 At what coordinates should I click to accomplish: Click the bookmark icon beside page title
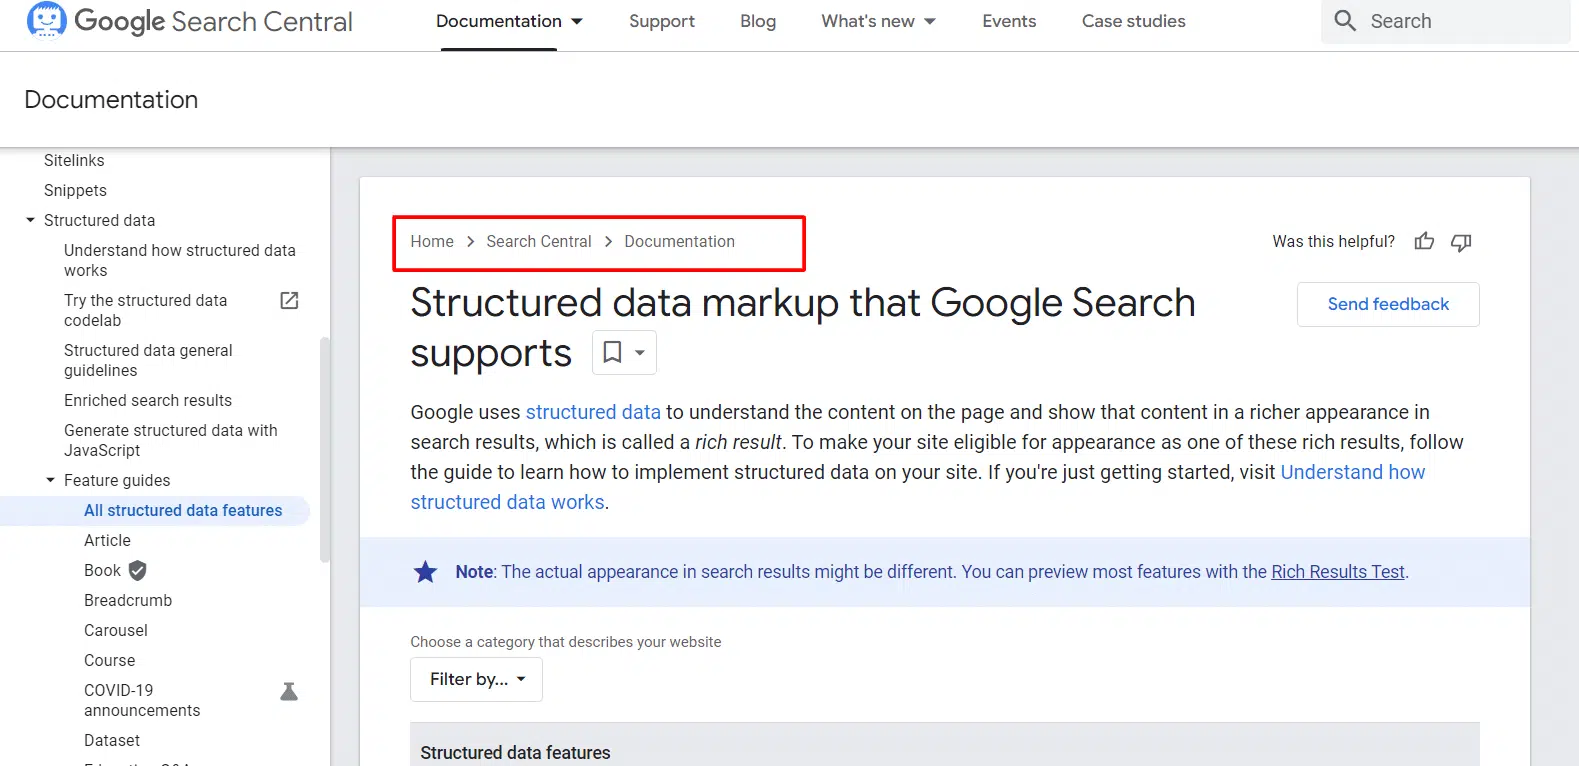coord(612,352)
